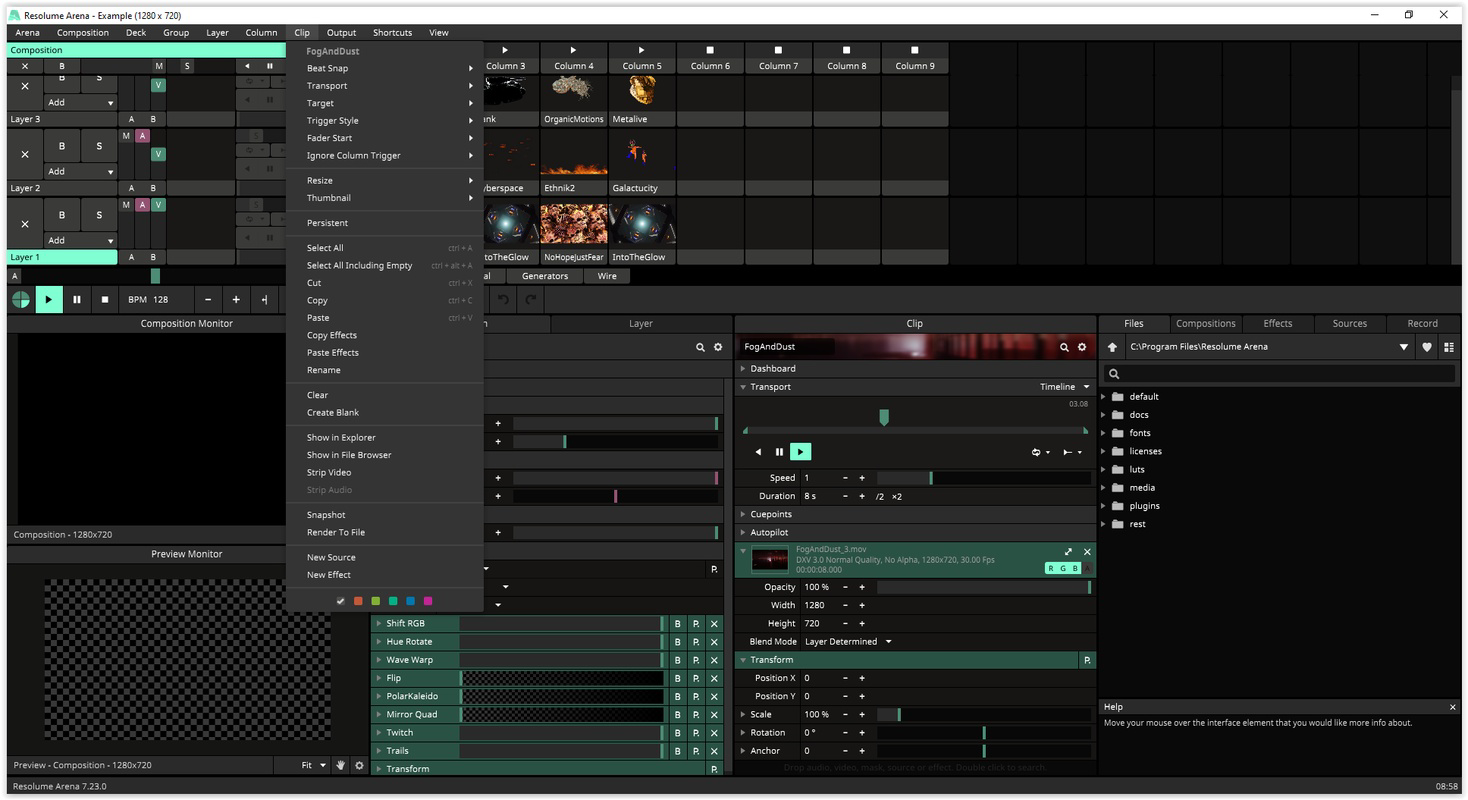The width and height of the screenshot is (1468, 800).
Task: Click the search icon in Clip panel
Action: (1064, 347)
